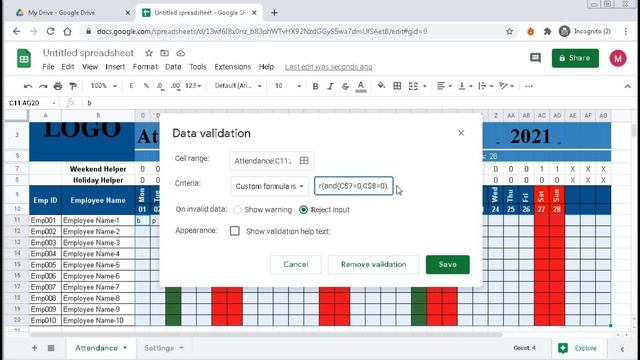
Task: Open the All sheets list icon
Action: click(x=51, y=348)
